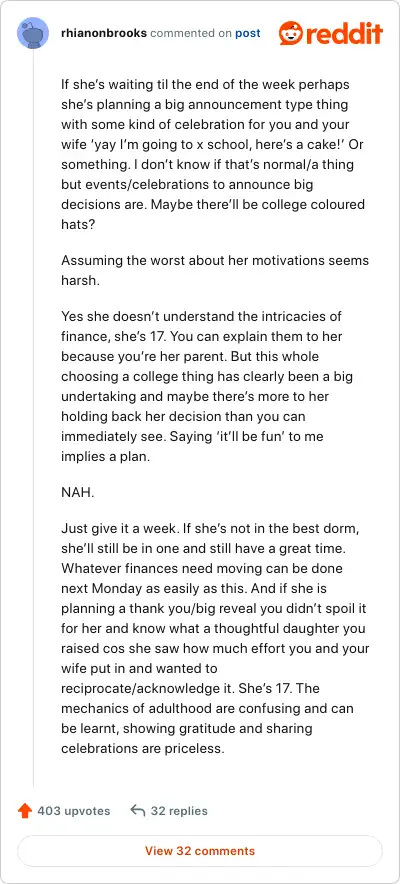Click the 'college coloured hats?' sentence
The width and height of the screenshot is (400, 884).
[213, 213]
